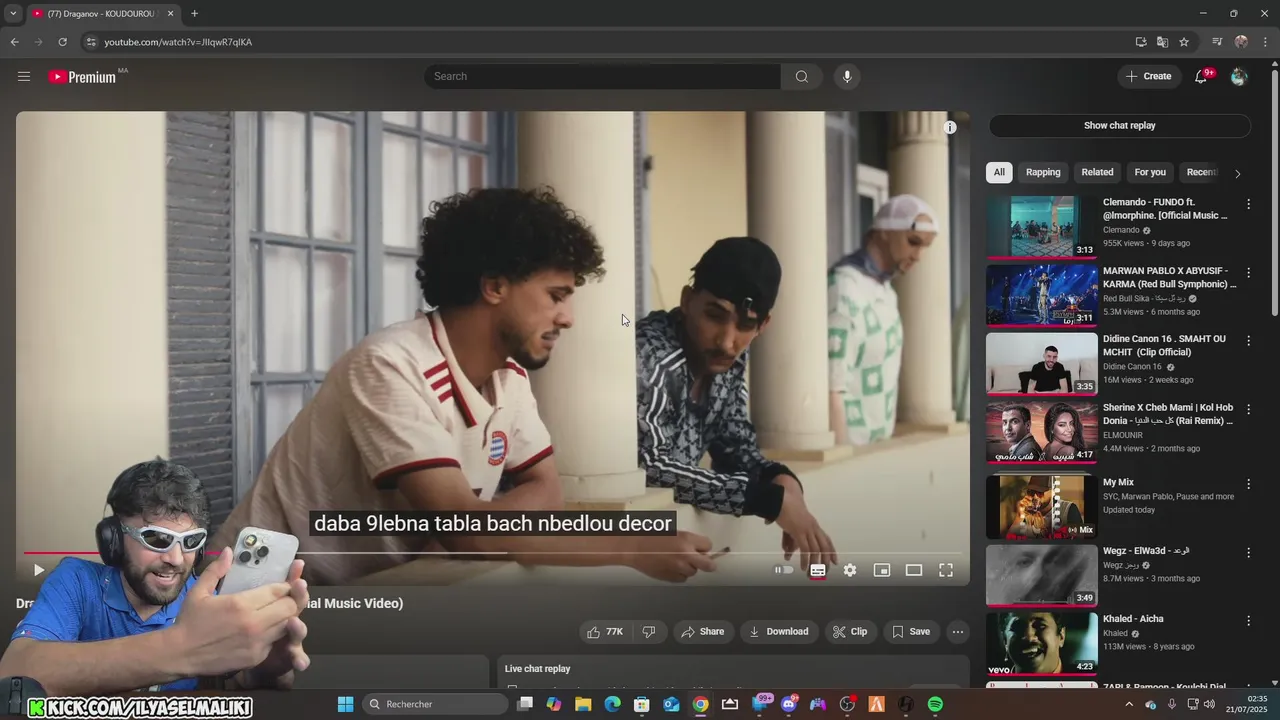The height and width of the screenshot is (720, 1280).
Task: Click the Create button
Action: (1149, 77)
